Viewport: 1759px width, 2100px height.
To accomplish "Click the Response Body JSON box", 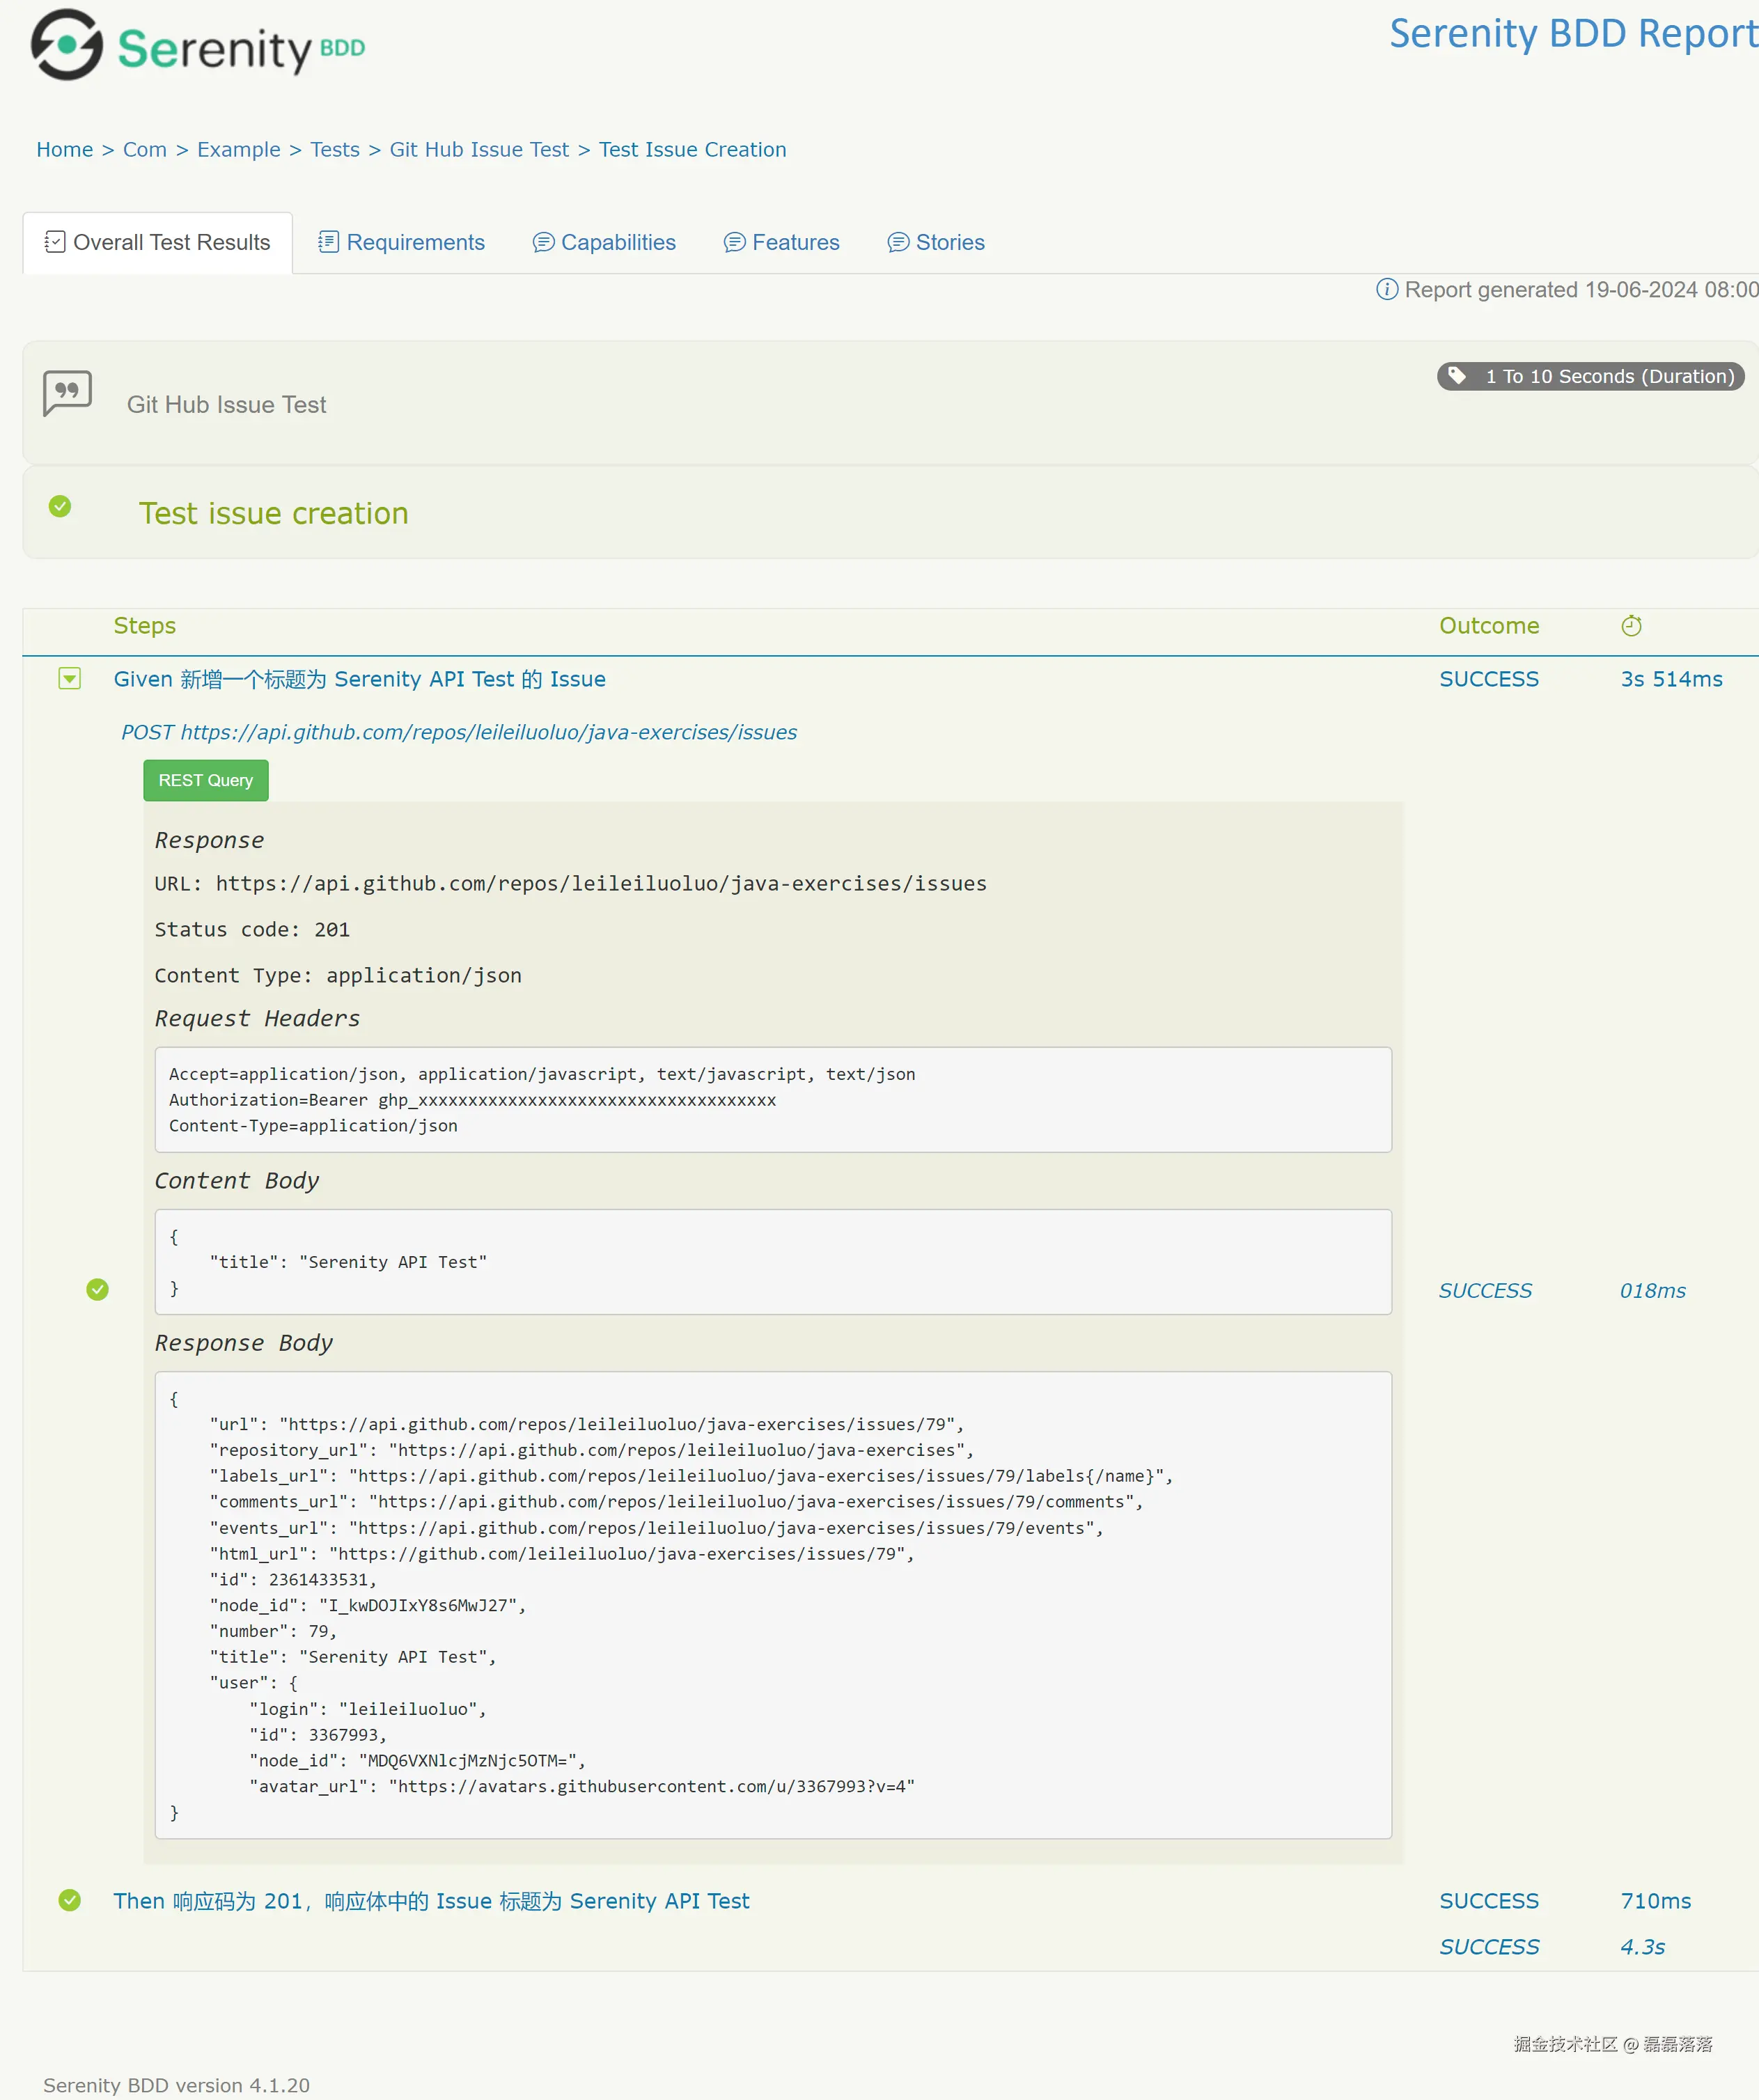I will pos(773,1604).
